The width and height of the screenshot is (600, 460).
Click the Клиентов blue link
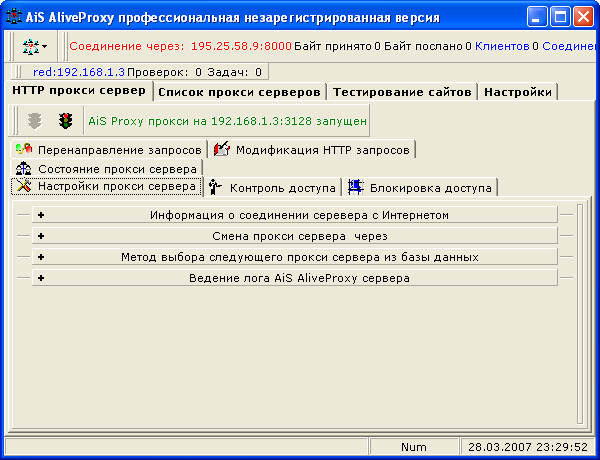502,46
